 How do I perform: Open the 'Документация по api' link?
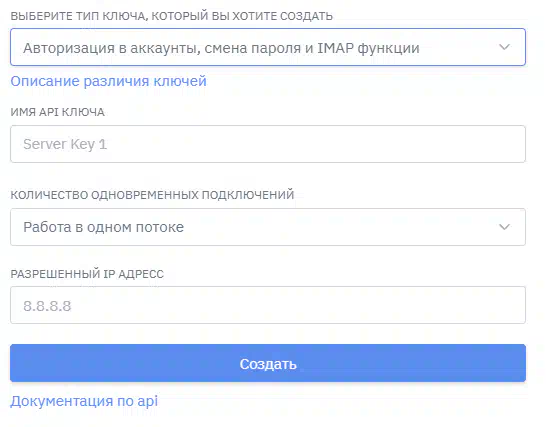pyautogui.click(x=84, y=401)
